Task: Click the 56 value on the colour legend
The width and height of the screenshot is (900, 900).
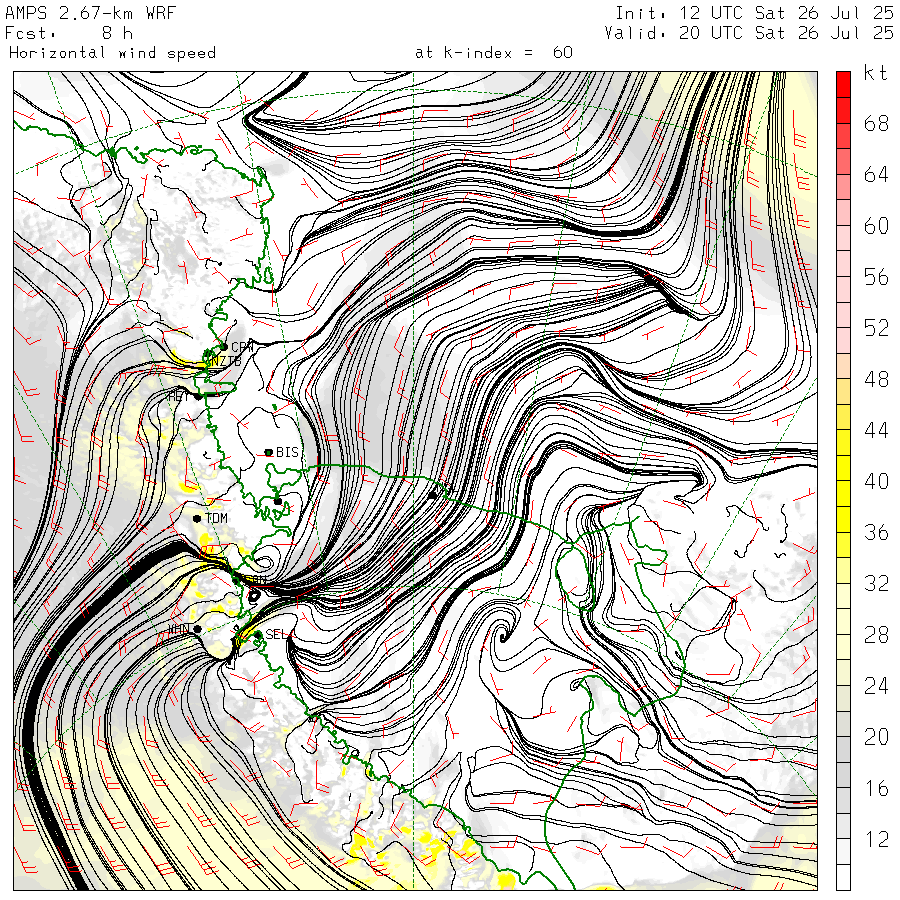Action: [876, 277]
